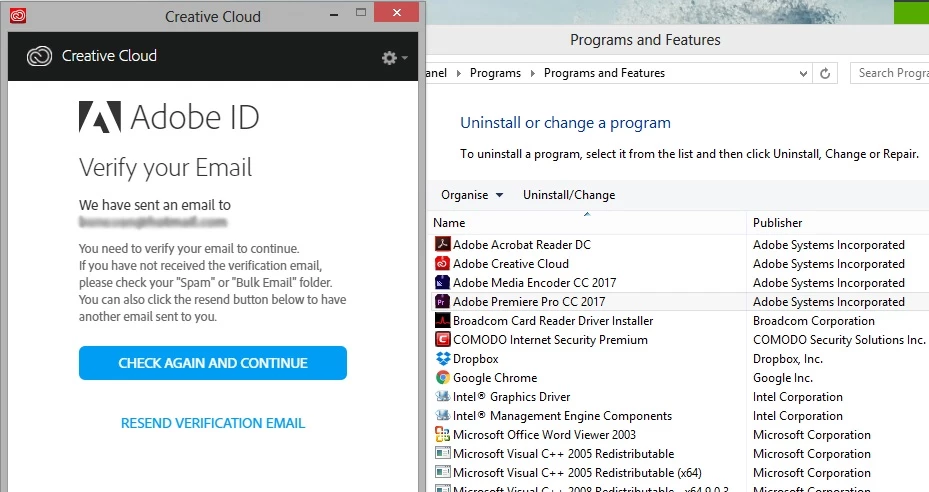The width and height of the screenshot is (929, 492).
Task: Click Uninstall/Change in the toolbar
Action: click(x=569, y=195)
